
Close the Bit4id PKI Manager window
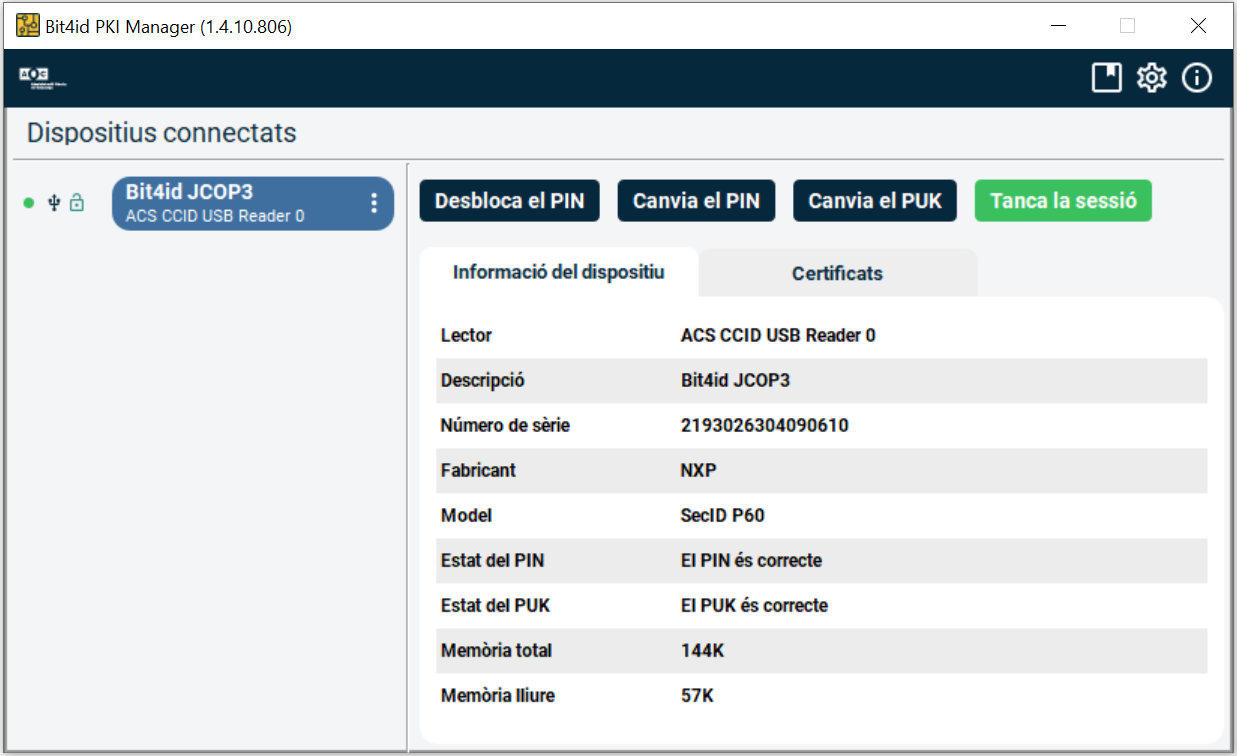(x=1198, y=26)
